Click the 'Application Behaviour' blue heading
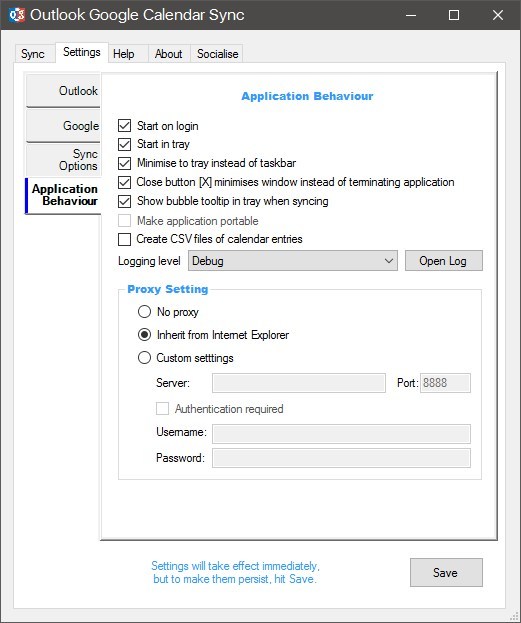 [x=307, y=96]
